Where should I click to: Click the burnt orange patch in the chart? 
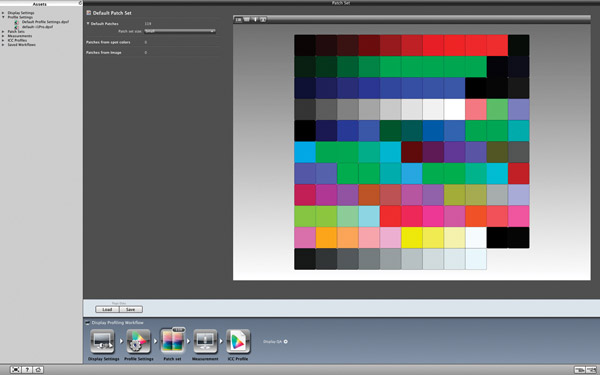point(369,195)
